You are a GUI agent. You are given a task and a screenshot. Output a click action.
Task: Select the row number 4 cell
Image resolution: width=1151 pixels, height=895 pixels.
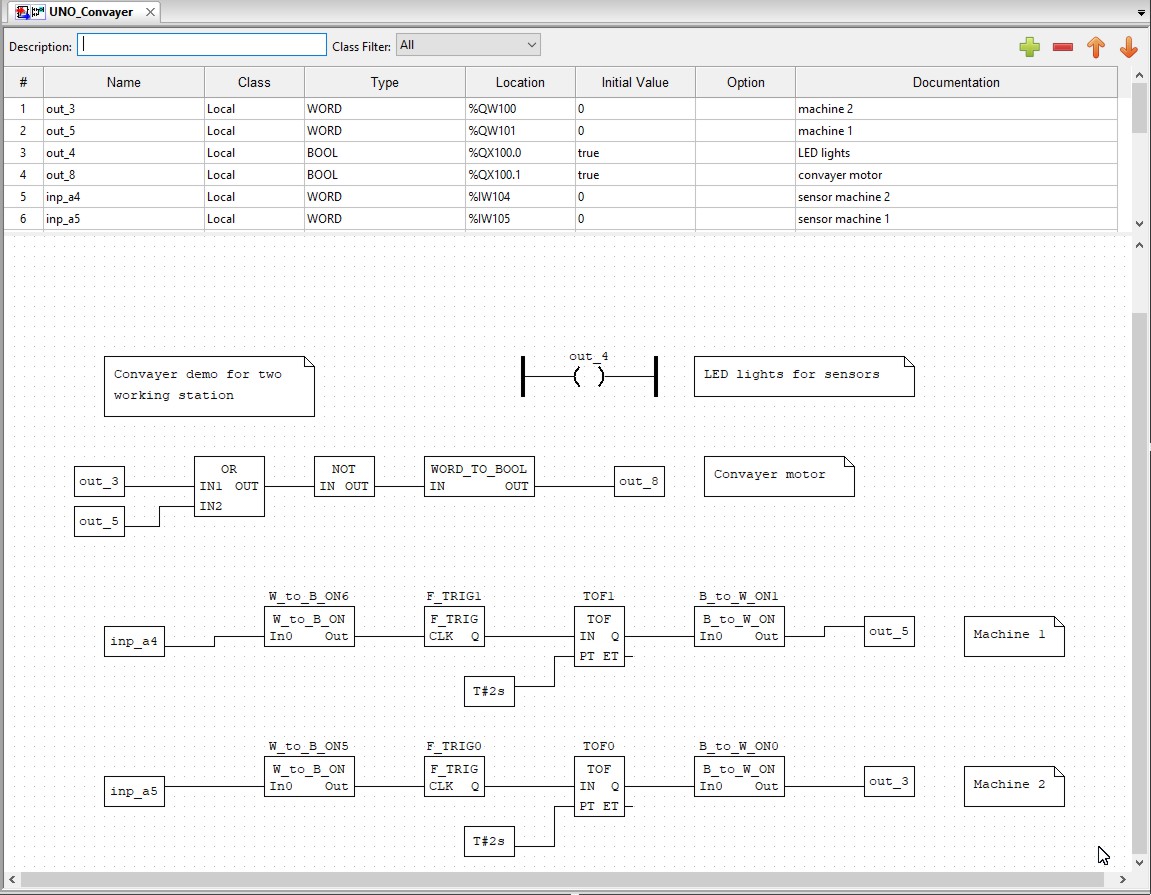23,175
